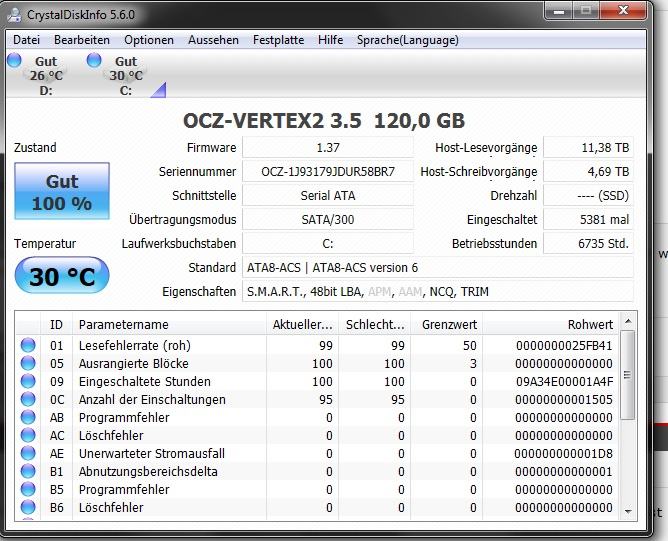Open the Datei menu
Screen dimensions: 668x541
click(26, 40)
